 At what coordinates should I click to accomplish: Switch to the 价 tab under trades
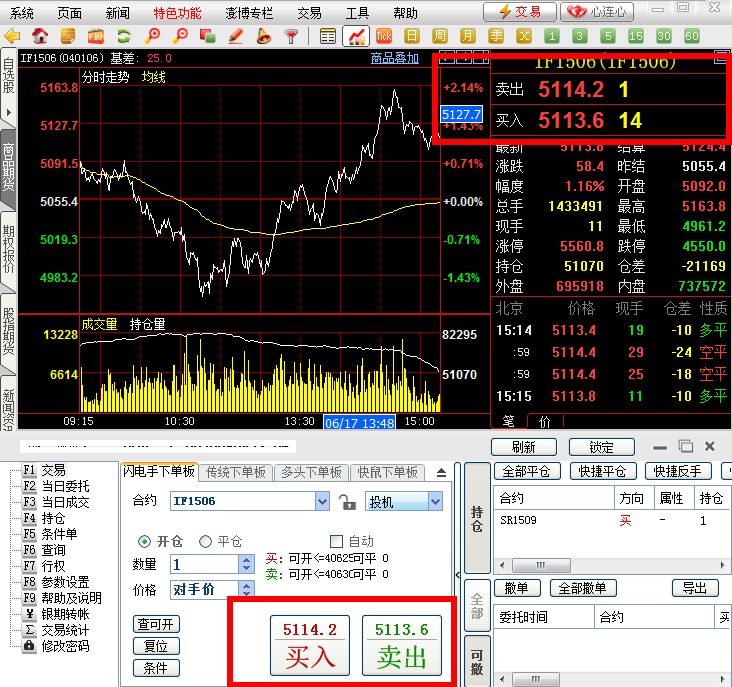545,421
